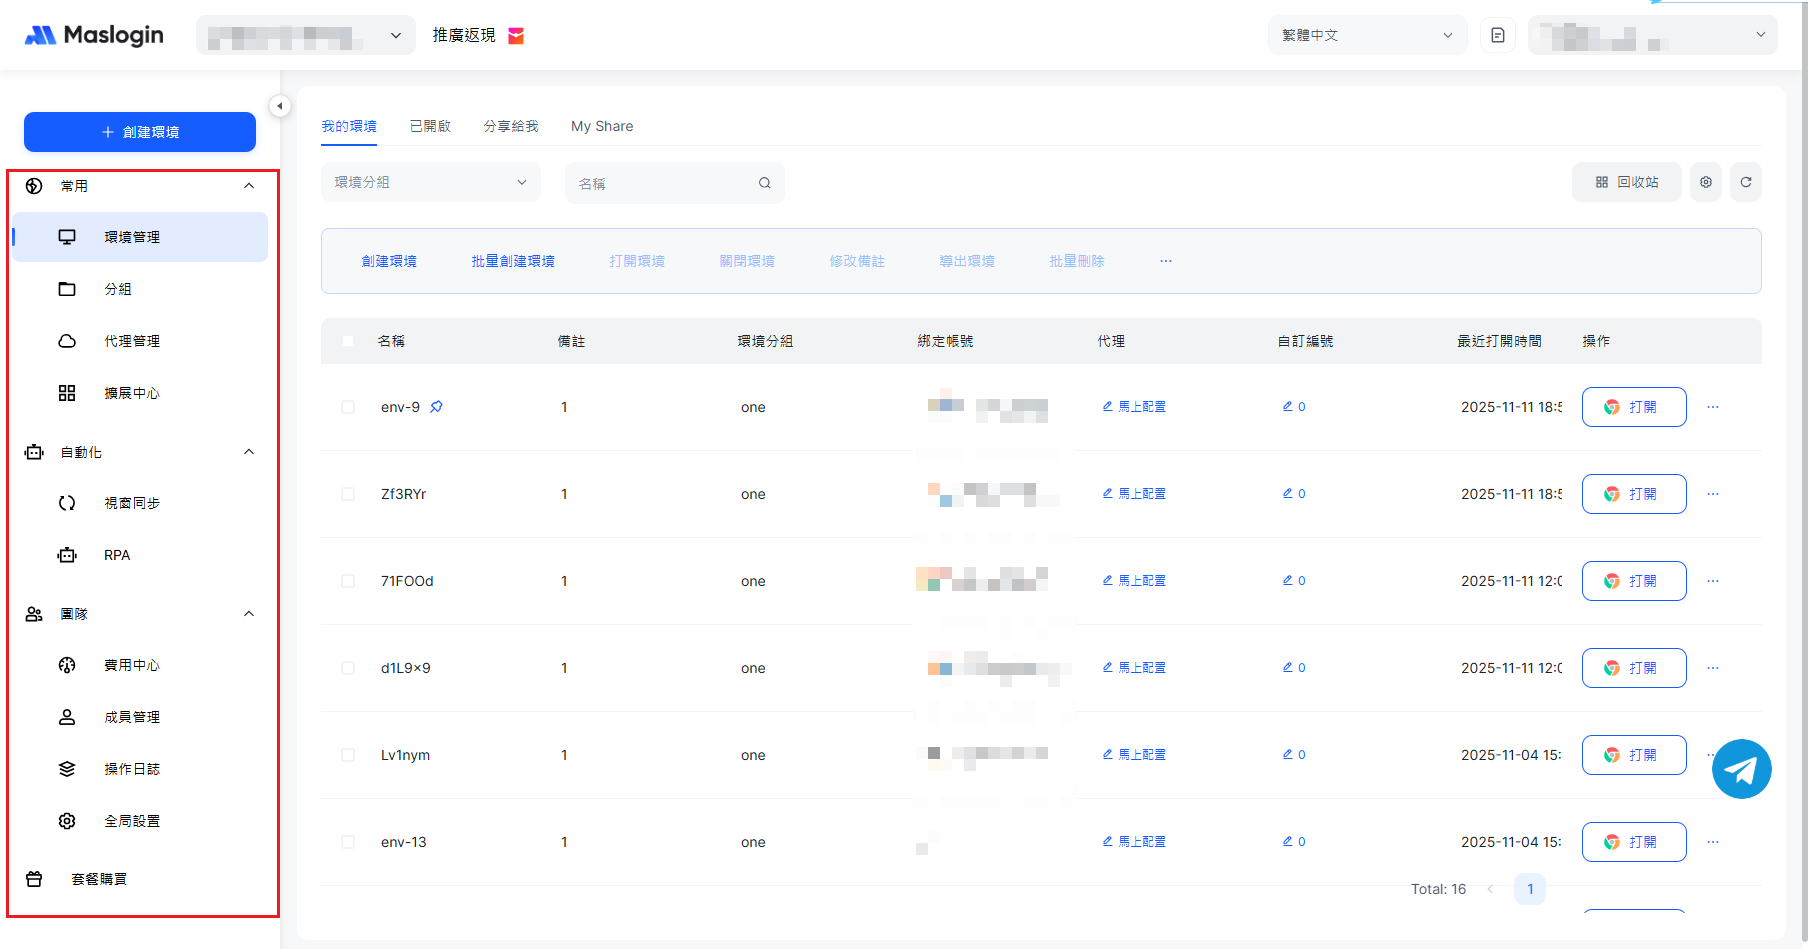Edit custom number pencil icon for Zf3RYr
Screen dimensions: 1808x949
point(1288,493)
